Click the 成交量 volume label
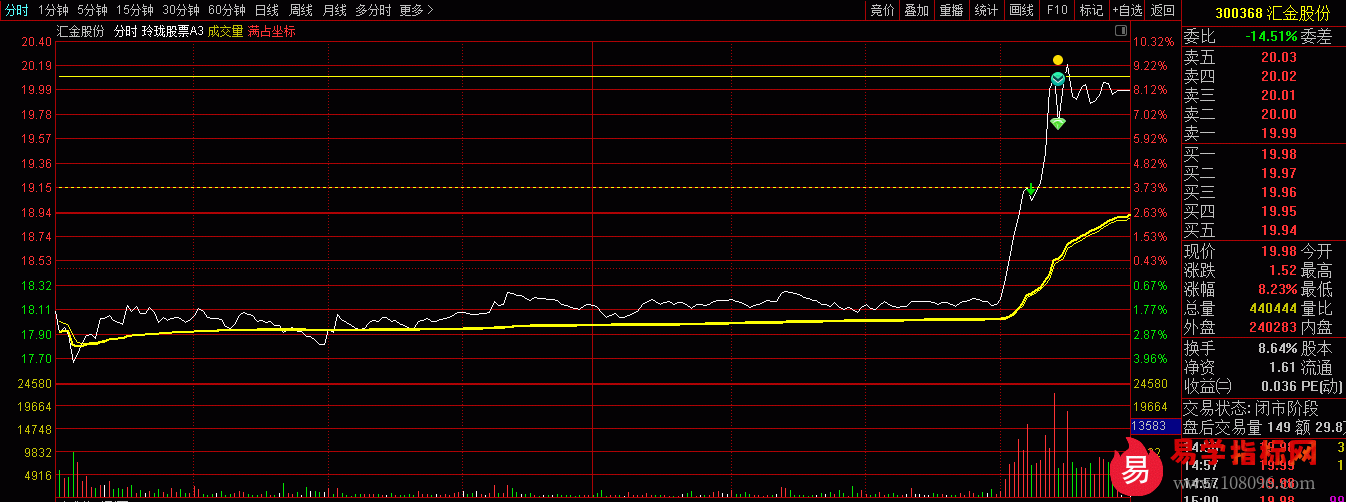 click(x=225, y=32)
